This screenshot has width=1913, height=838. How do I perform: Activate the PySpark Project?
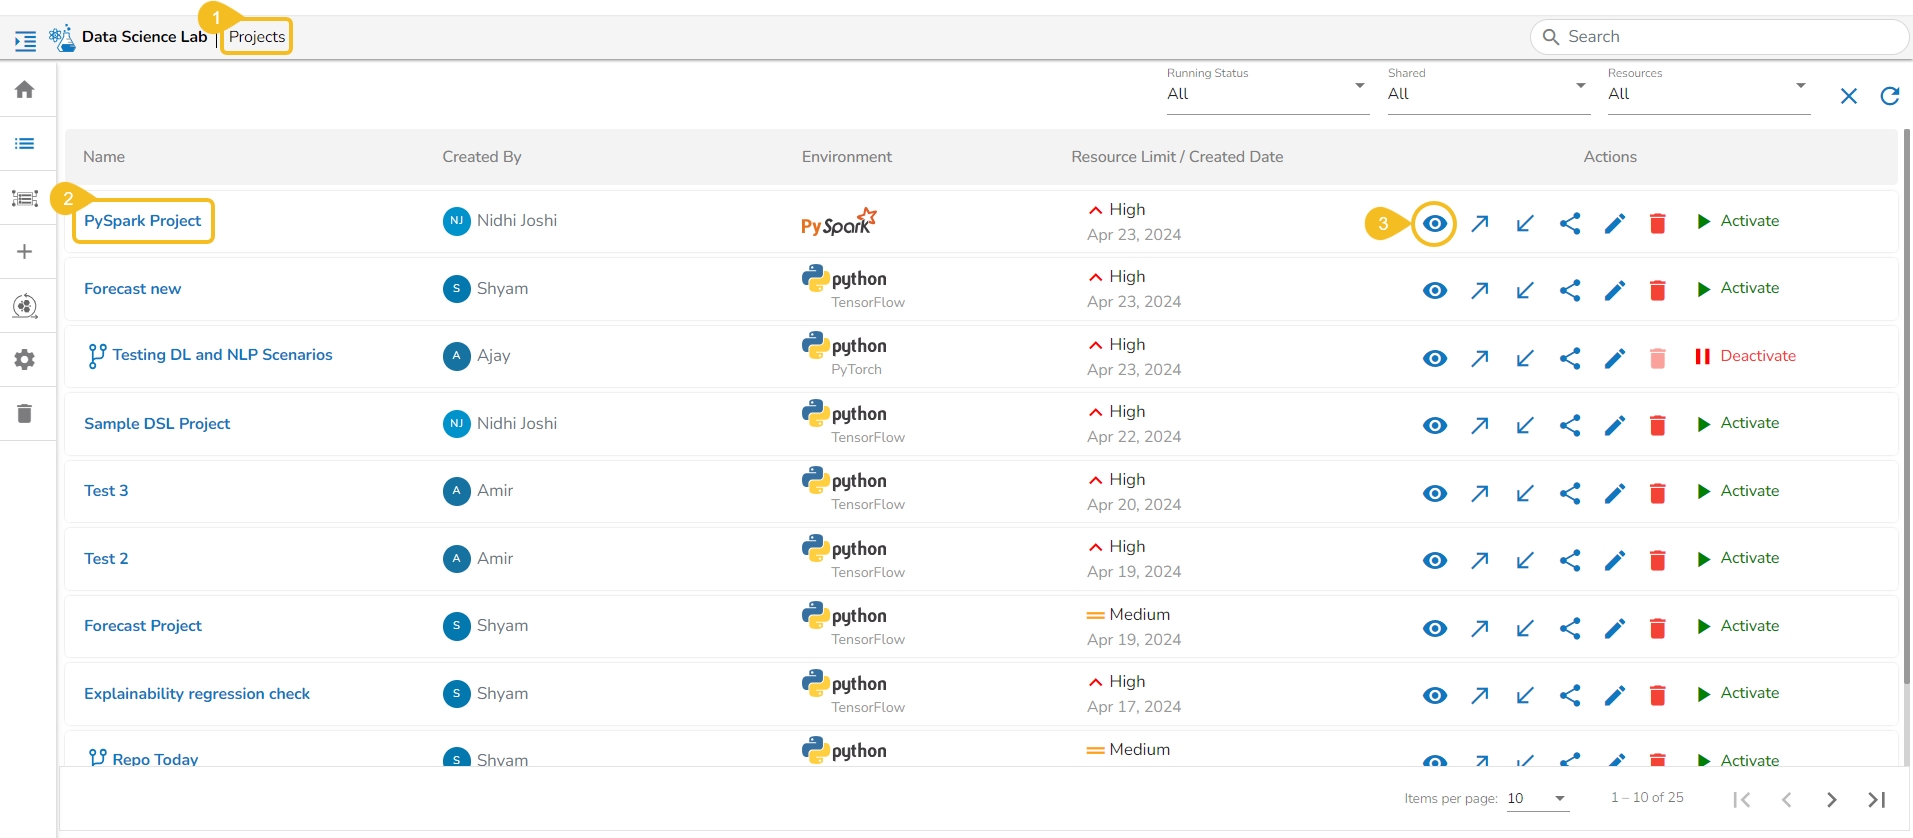click(1738, 221)
